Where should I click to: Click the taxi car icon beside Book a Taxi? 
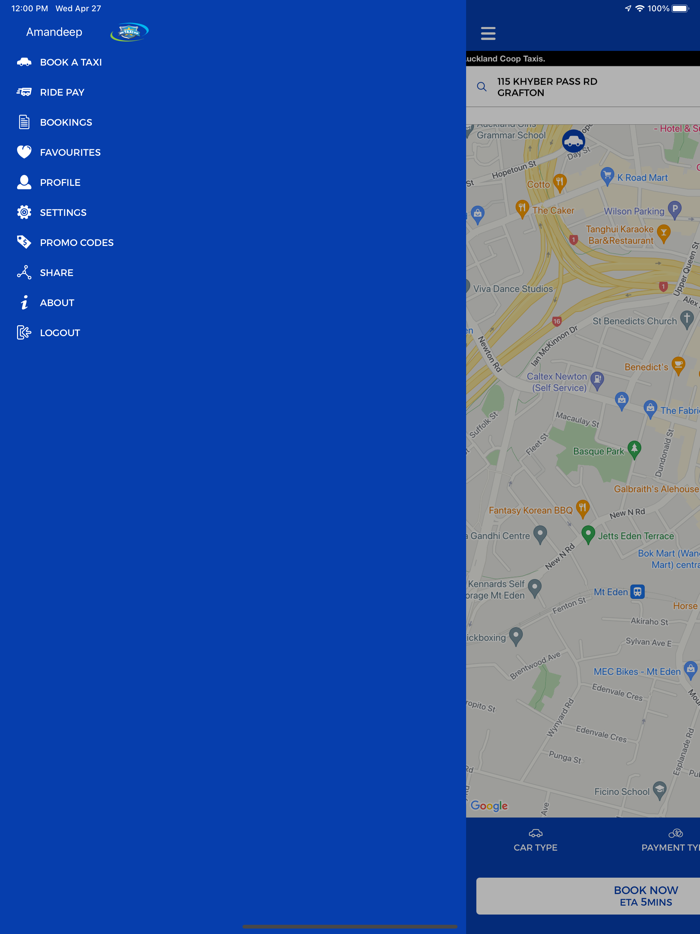click(x=24, y=62)
